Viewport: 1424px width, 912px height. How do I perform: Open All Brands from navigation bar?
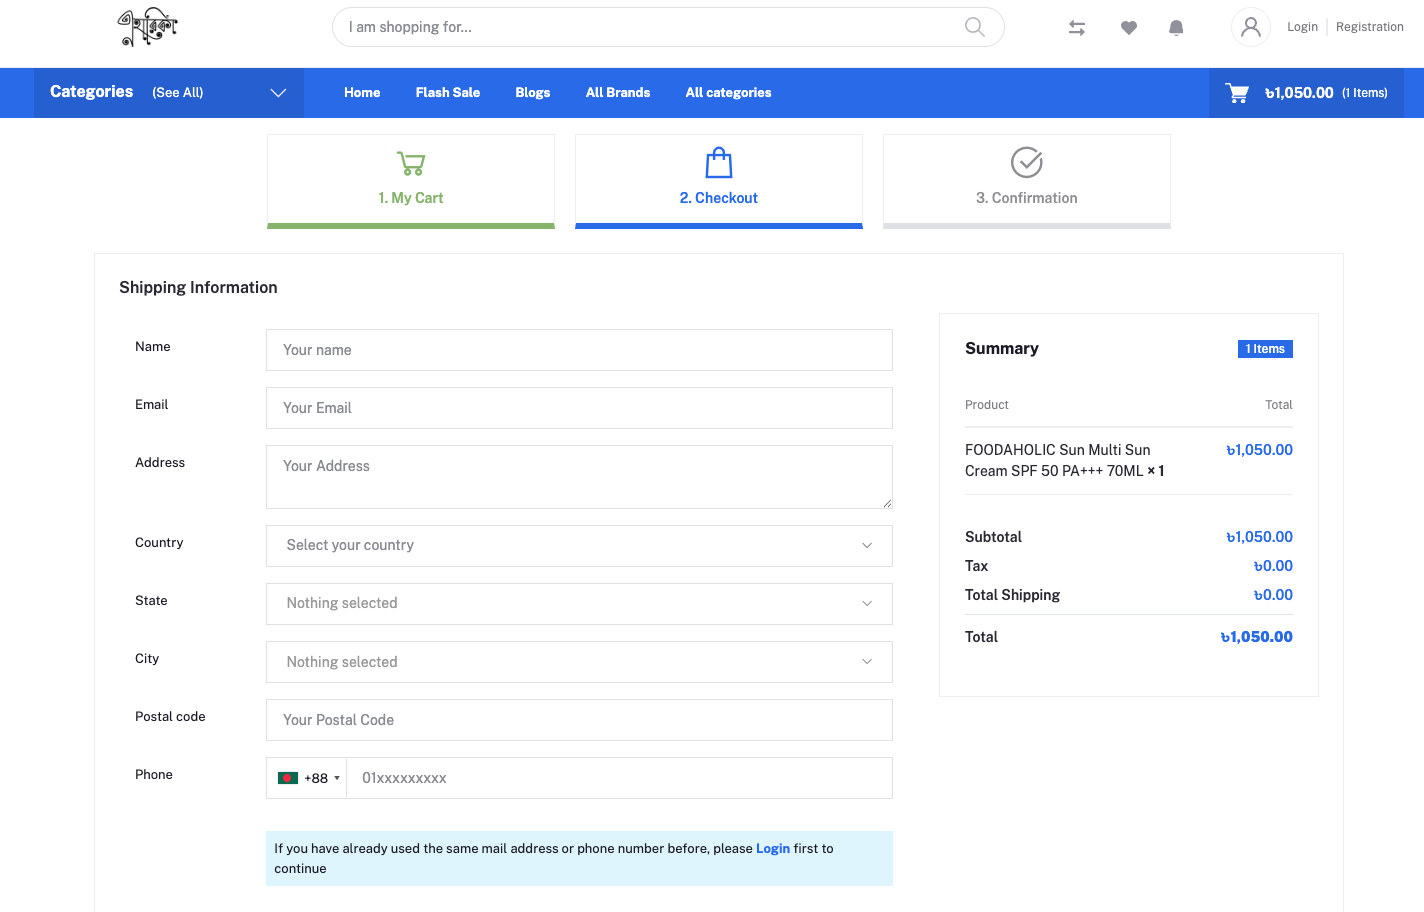(x=617, y=93)
